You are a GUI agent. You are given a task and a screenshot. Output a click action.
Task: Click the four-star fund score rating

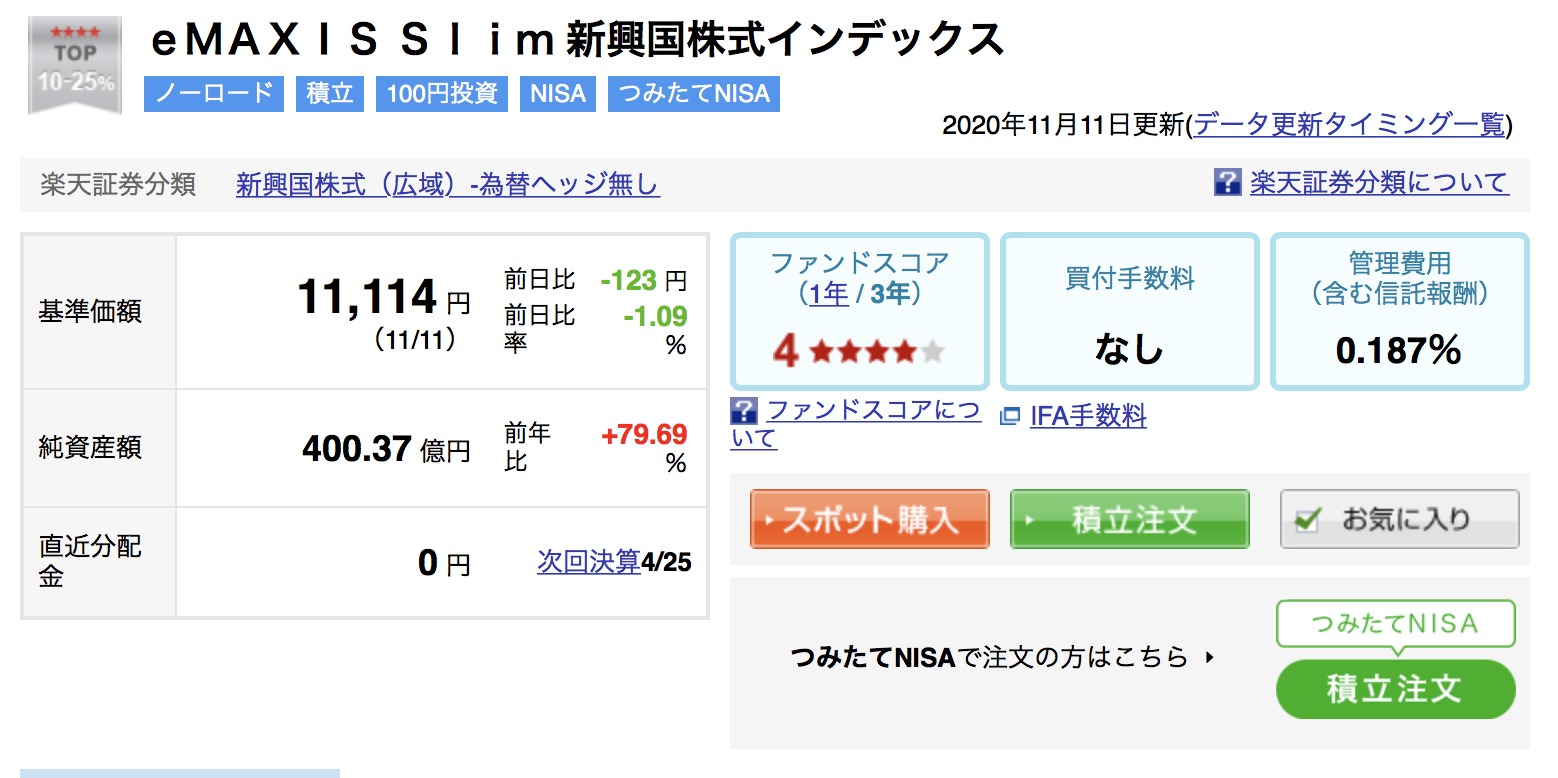point(858,351)
